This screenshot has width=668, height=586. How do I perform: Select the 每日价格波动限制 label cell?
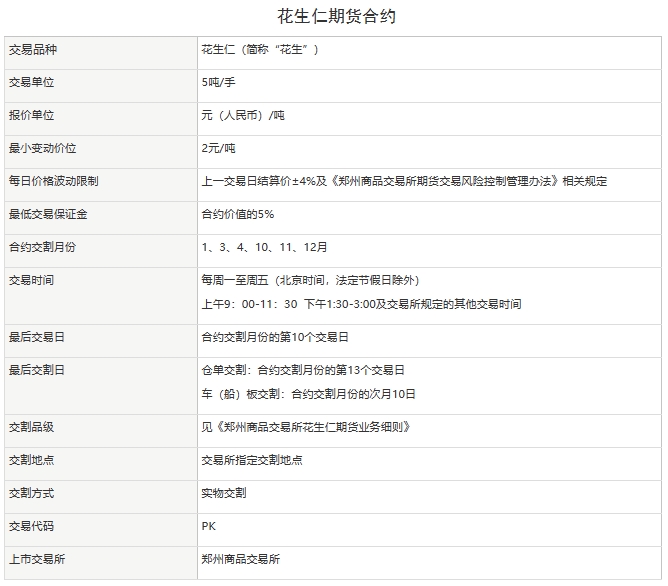[x=53, y=181]
